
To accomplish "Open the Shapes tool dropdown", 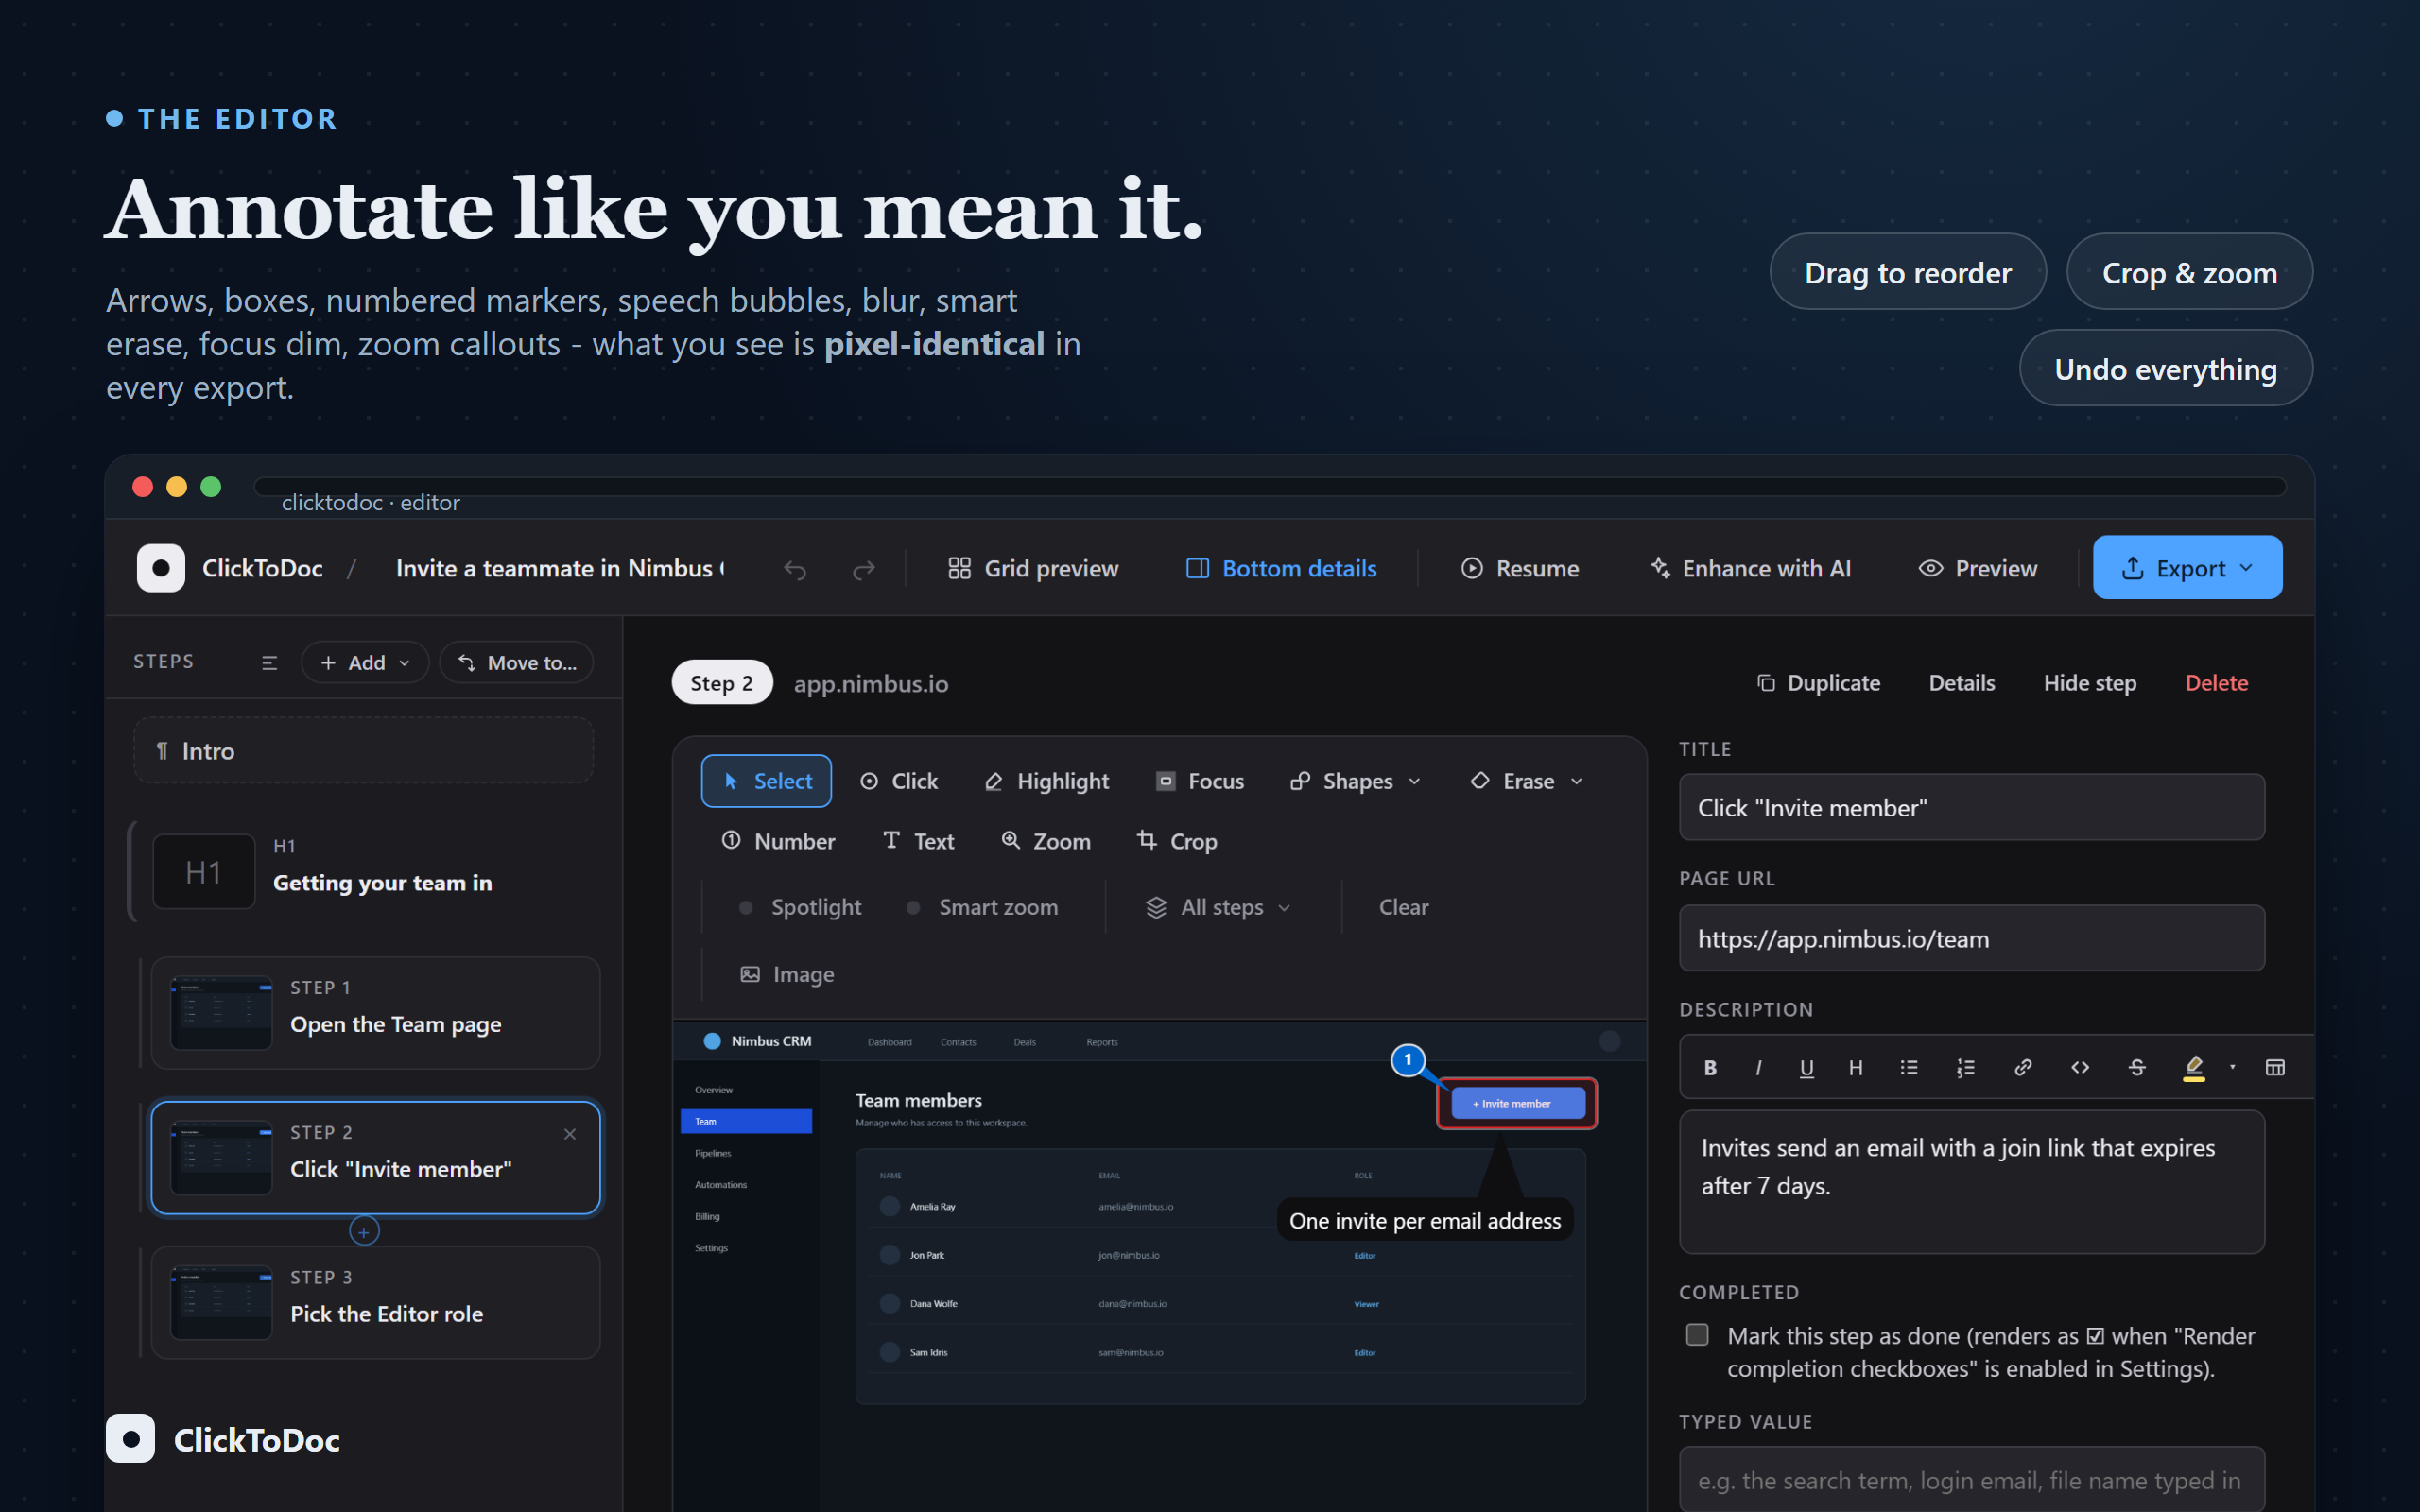I will 1355,781.
